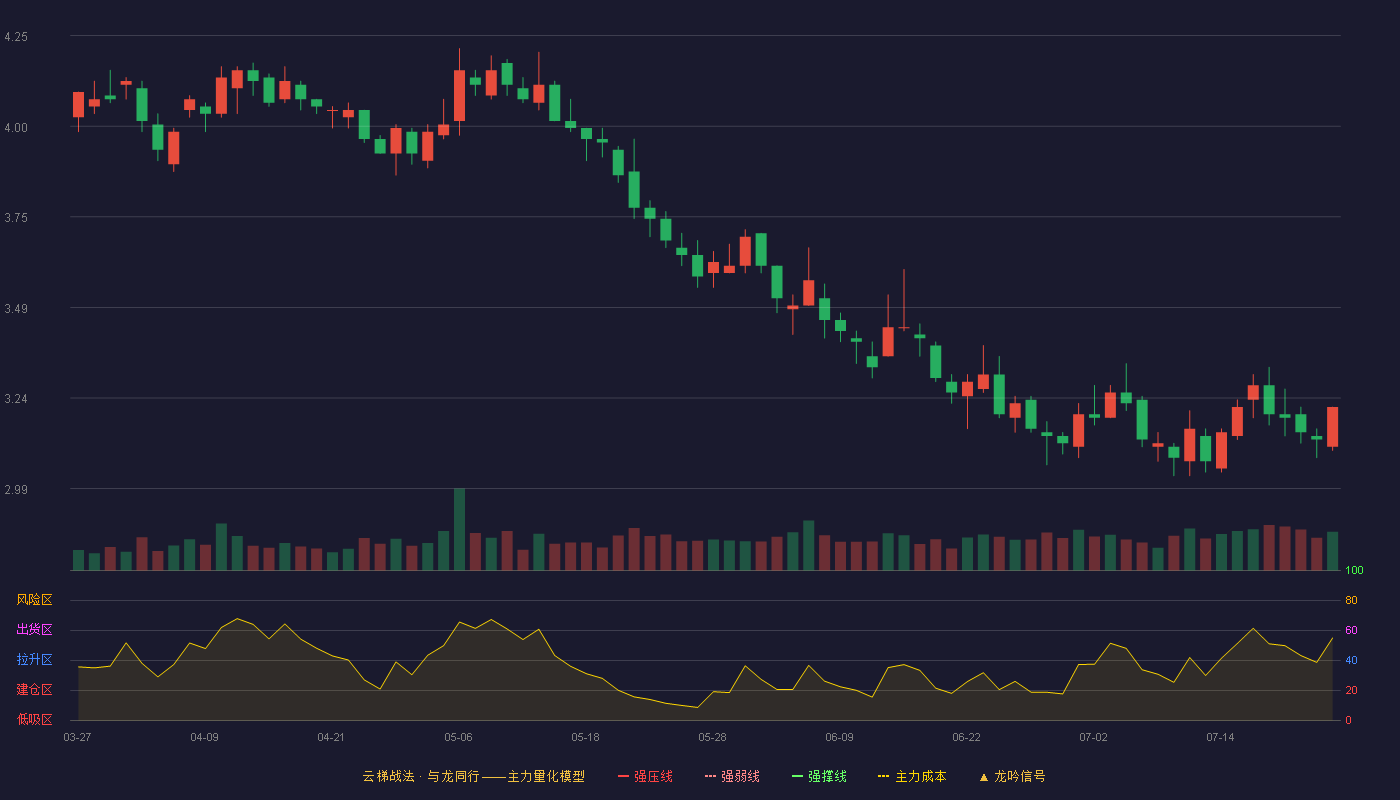Image resolution: width=1400 pixels, height=800 pixels.
Task: Click the 06-09 date label
Action: 839,737
